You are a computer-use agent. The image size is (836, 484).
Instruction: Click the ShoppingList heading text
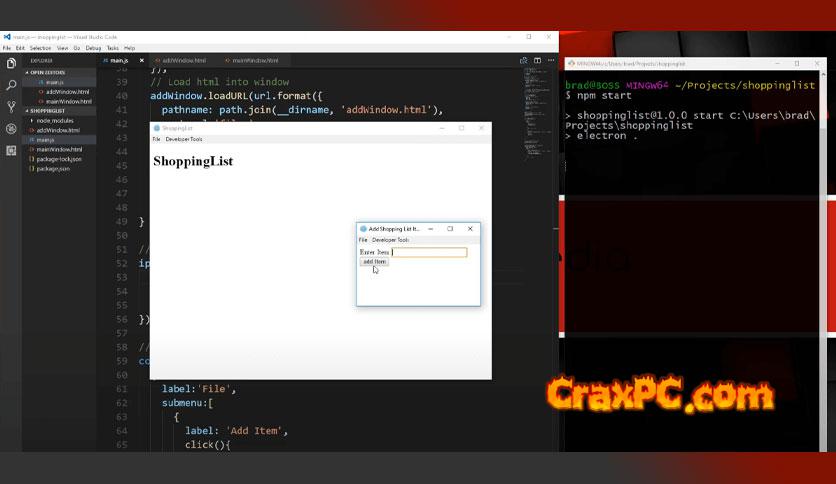point(193,162)
